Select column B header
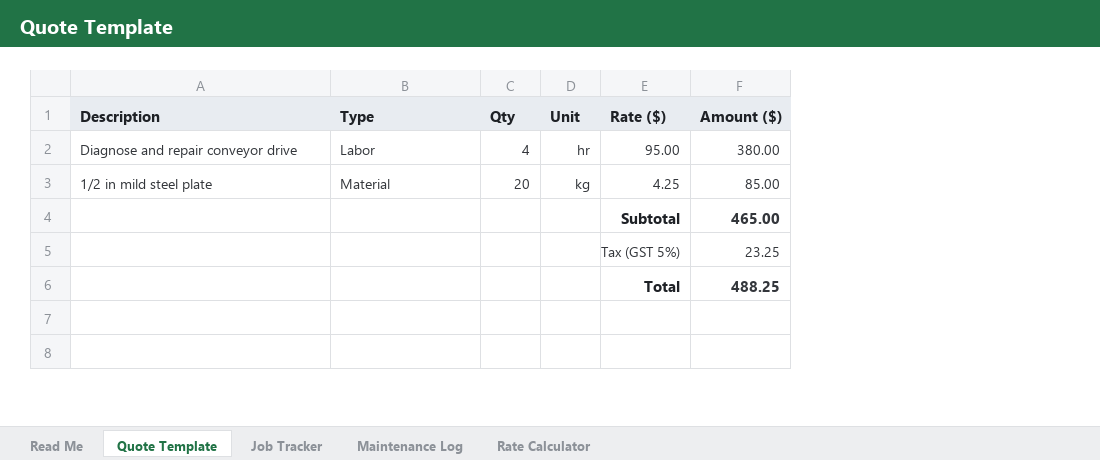Viewport: 1100px width, 460px height. pos(405,83)
